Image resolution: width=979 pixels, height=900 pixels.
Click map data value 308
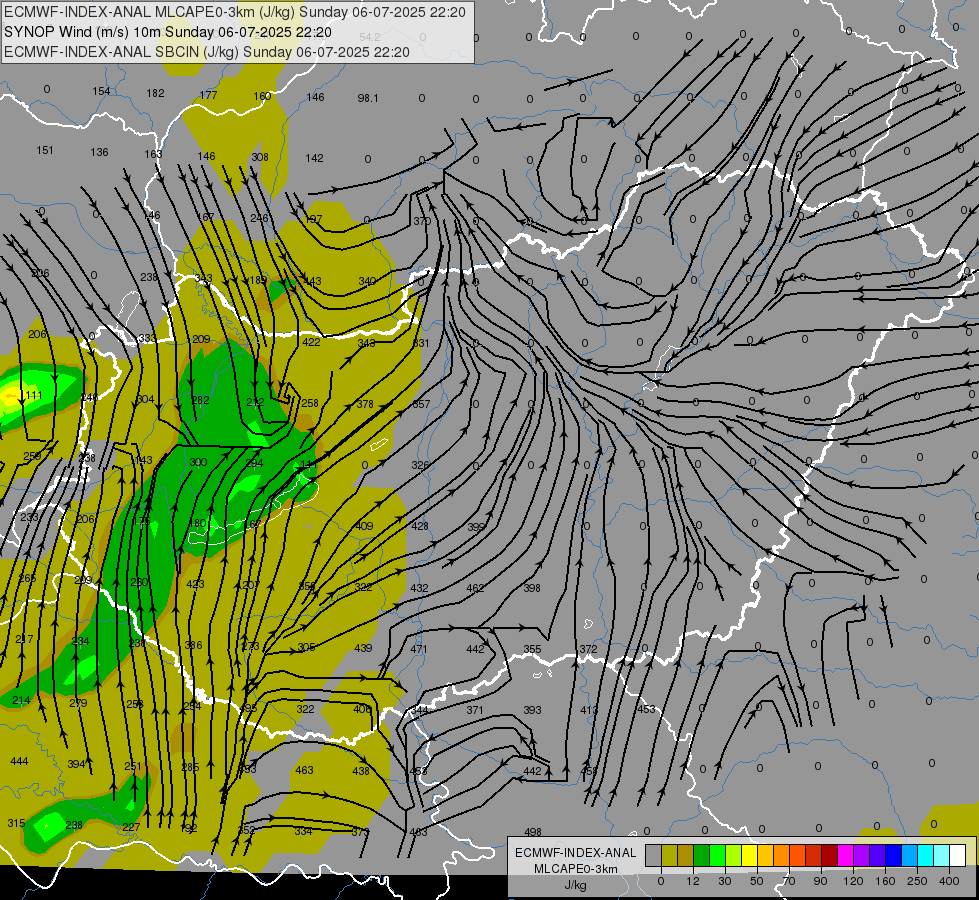pyautogui.click(x=260, y=157)
